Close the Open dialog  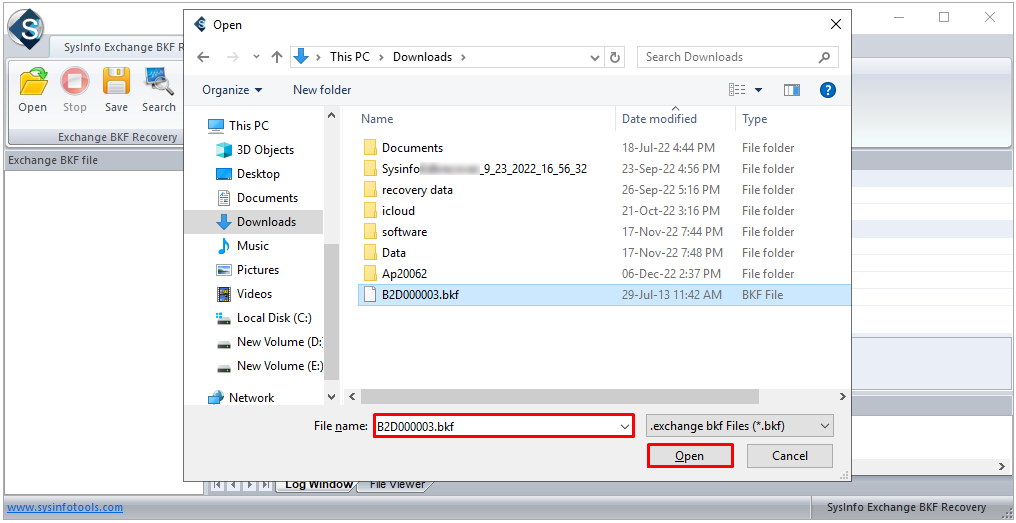(836, 25)
